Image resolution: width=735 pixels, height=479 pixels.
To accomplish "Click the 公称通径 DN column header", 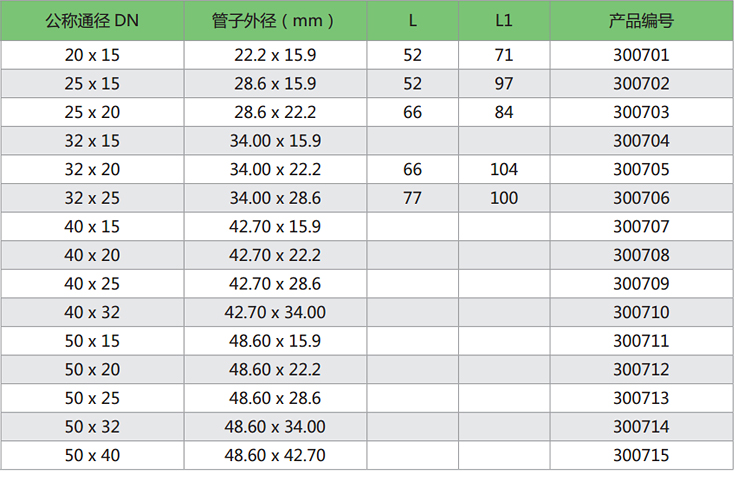I will tap(92, 20).
